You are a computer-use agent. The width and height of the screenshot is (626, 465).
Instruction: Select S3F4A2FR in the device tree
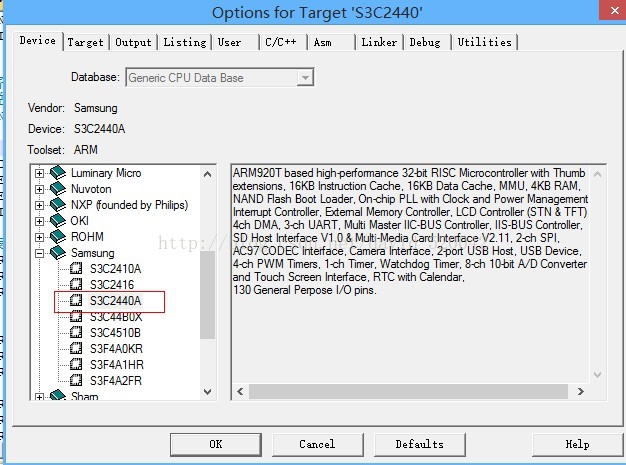116,380
